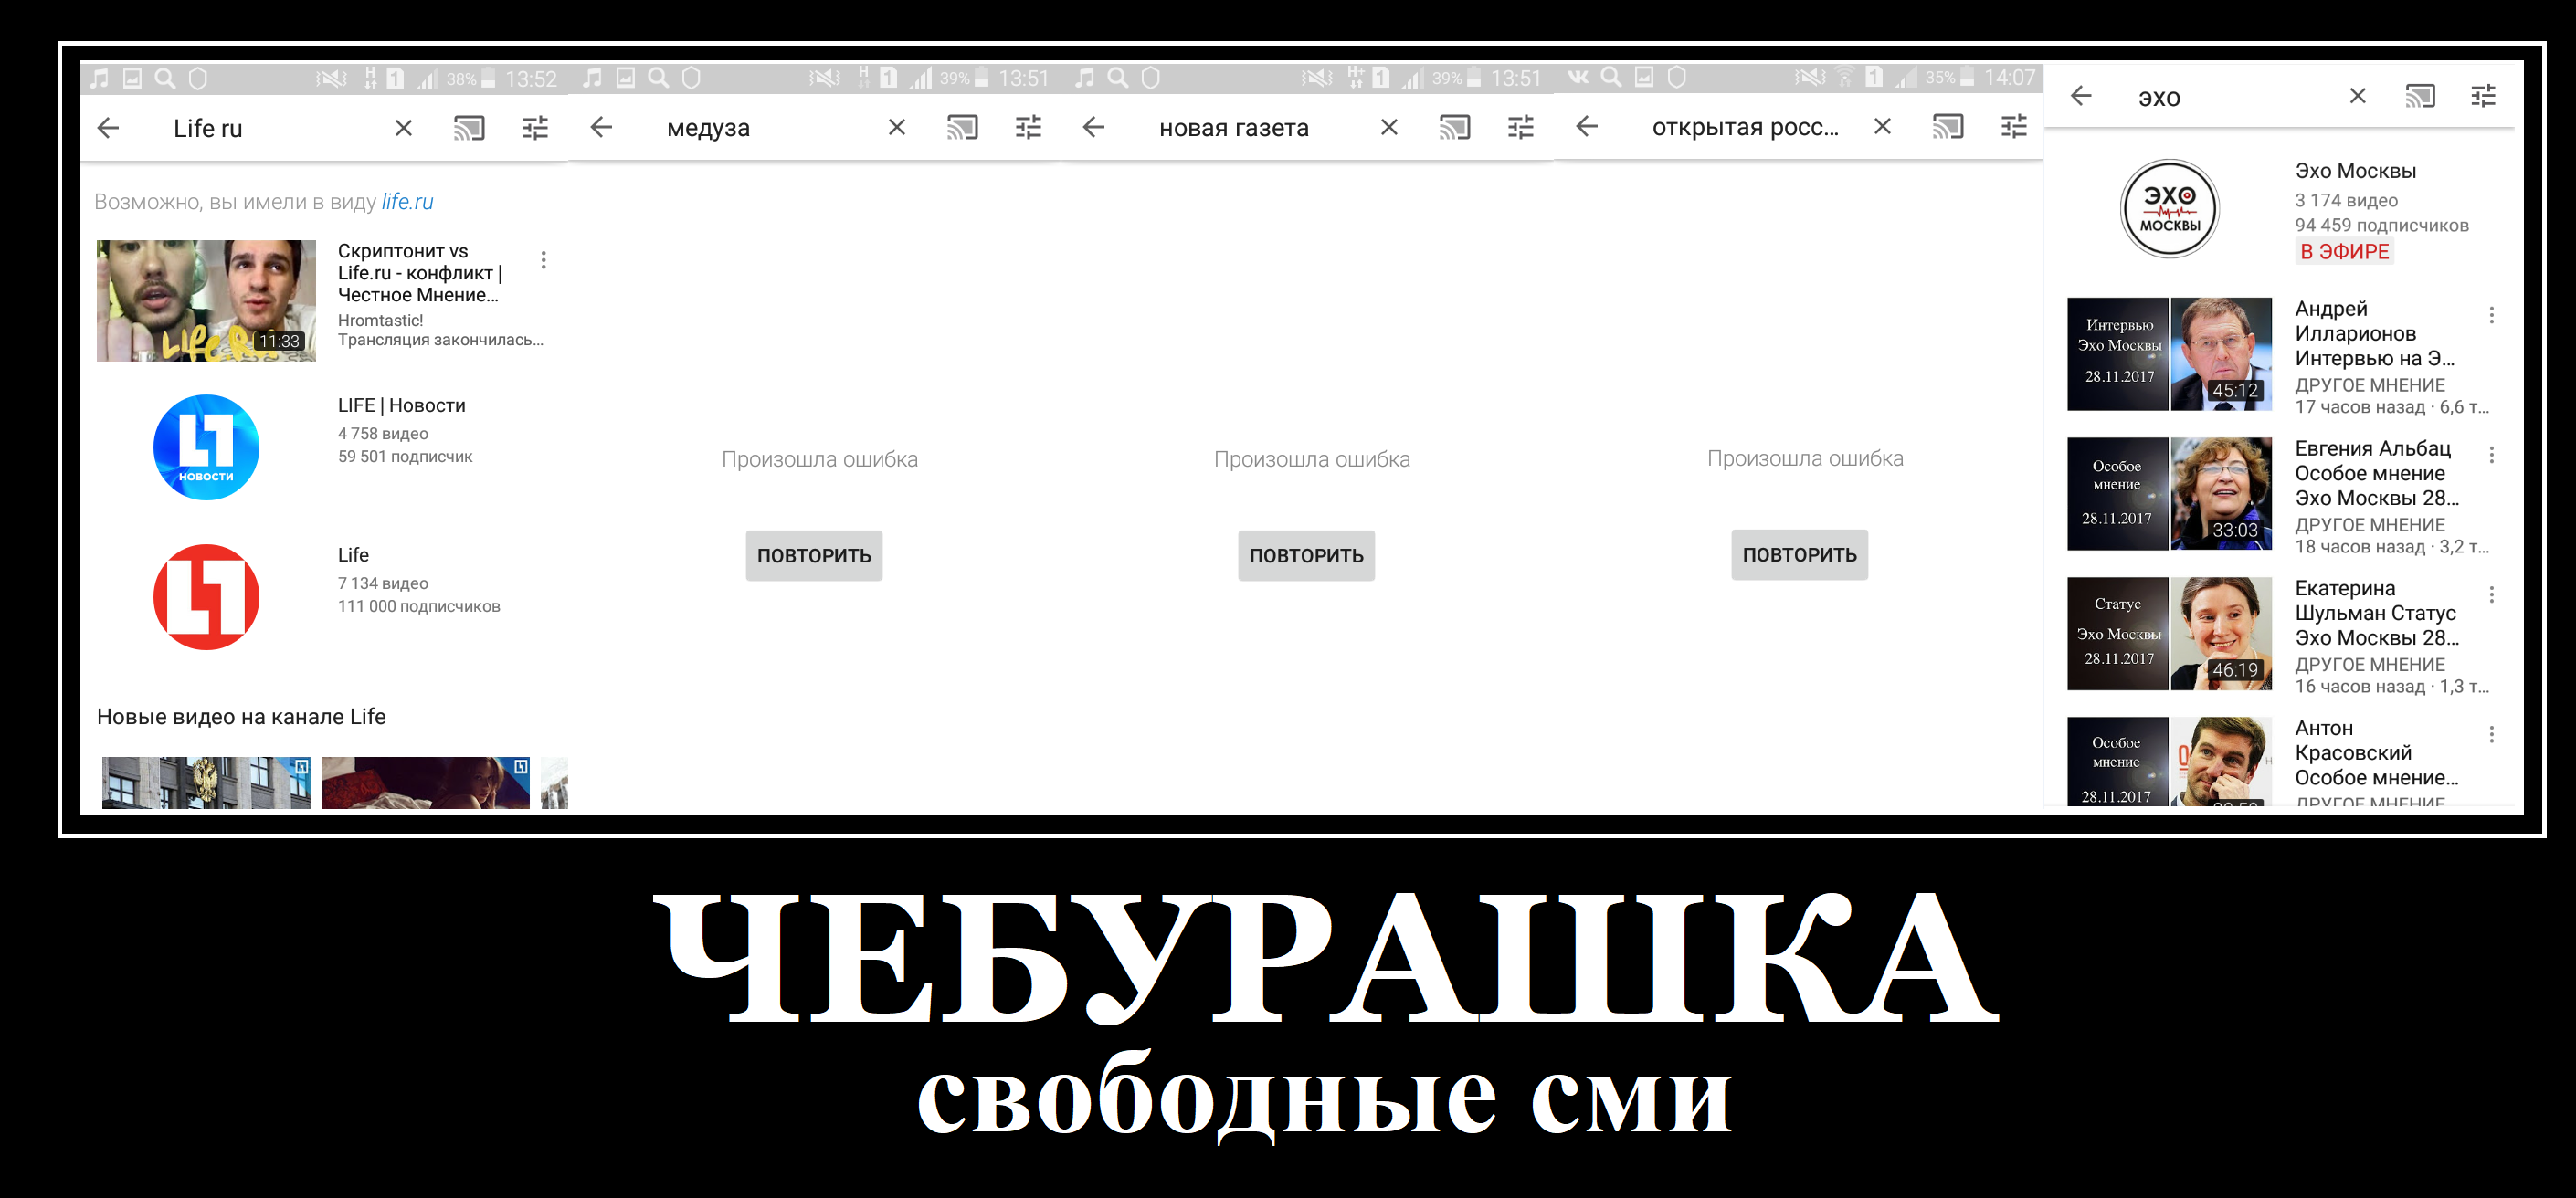Viewport: 2576px width, 1198px height.
Task: Follow the life.ru suggestion link
Action: [407, 202]
